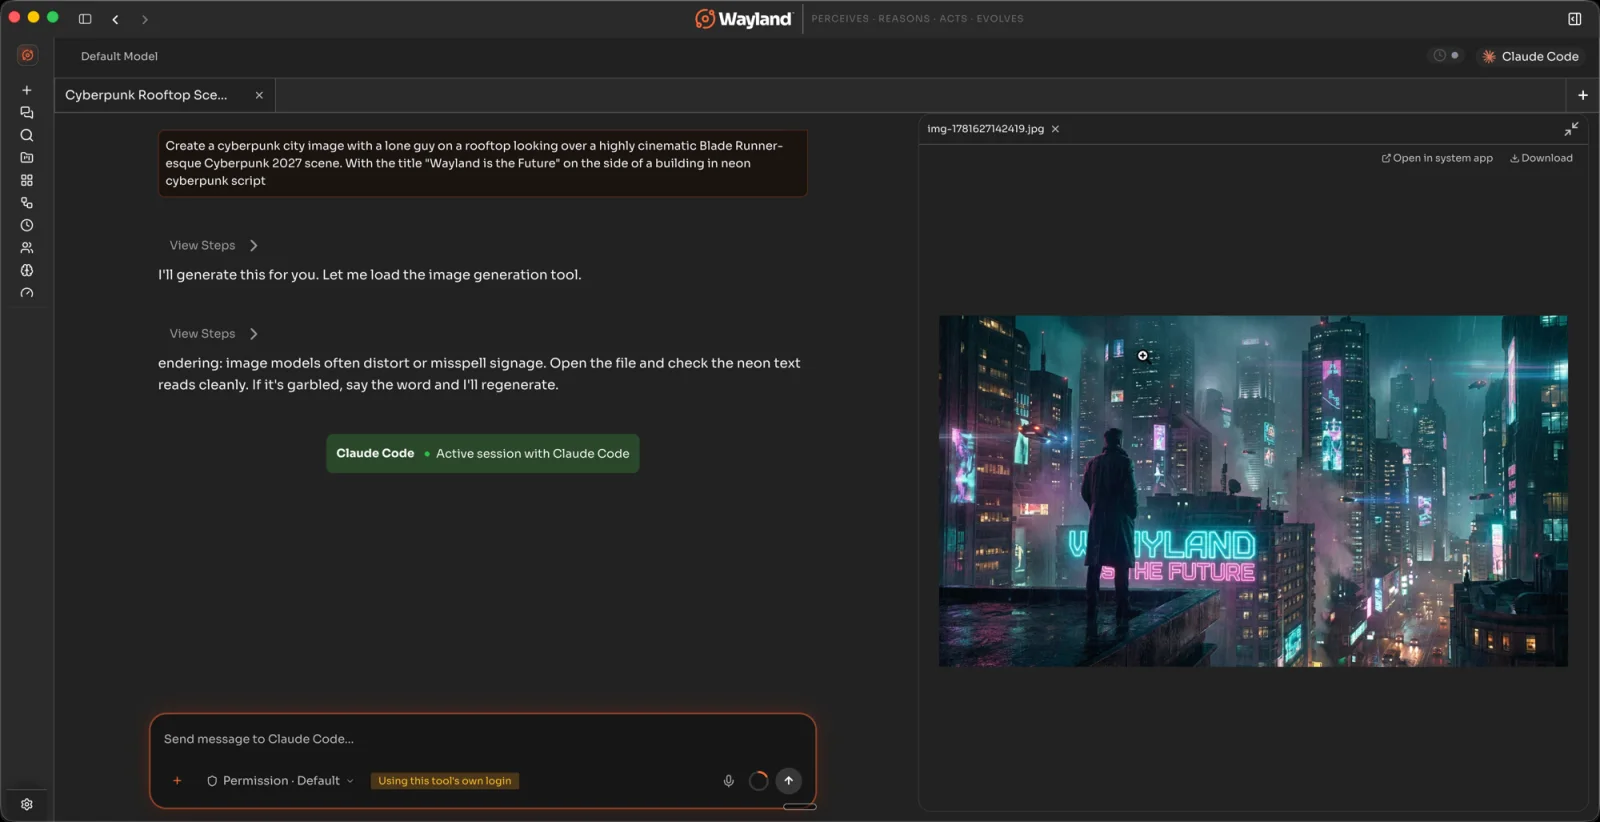The image size is (1600, 822).
Task: Add a new tab with plus button
Action: 1583,95
